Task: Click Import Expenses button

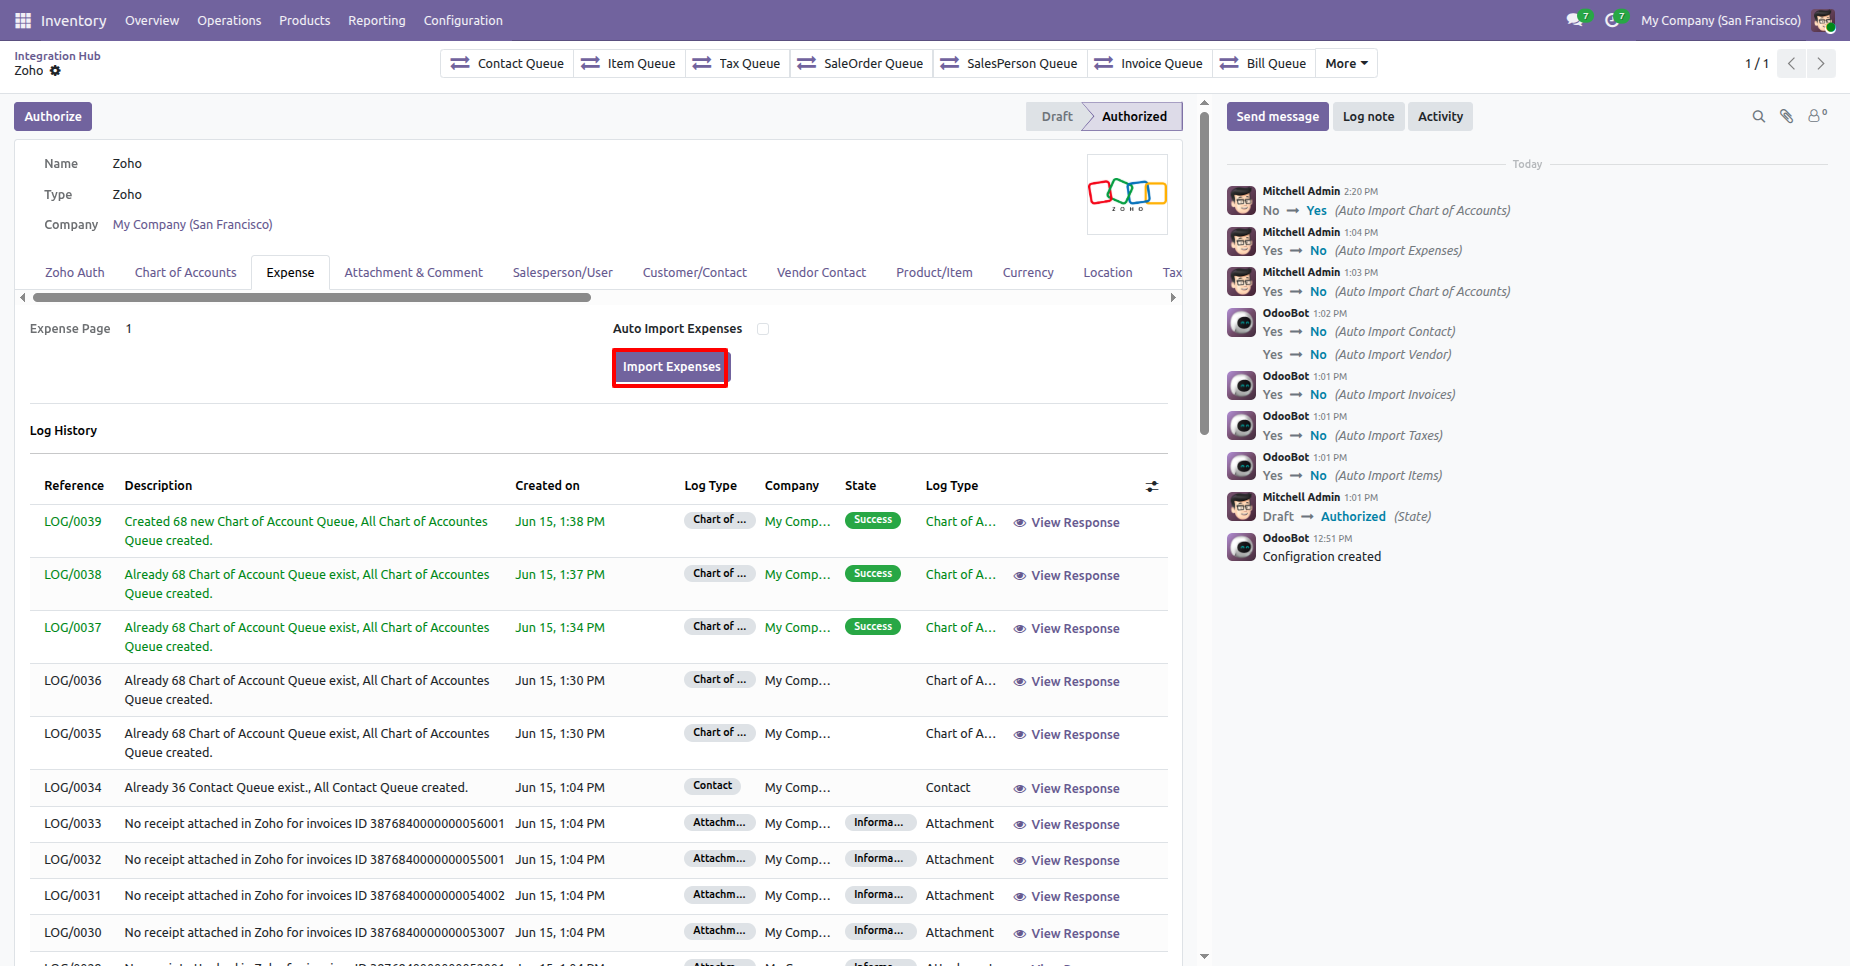Action: pyautogui.click(x=671, y=367)
